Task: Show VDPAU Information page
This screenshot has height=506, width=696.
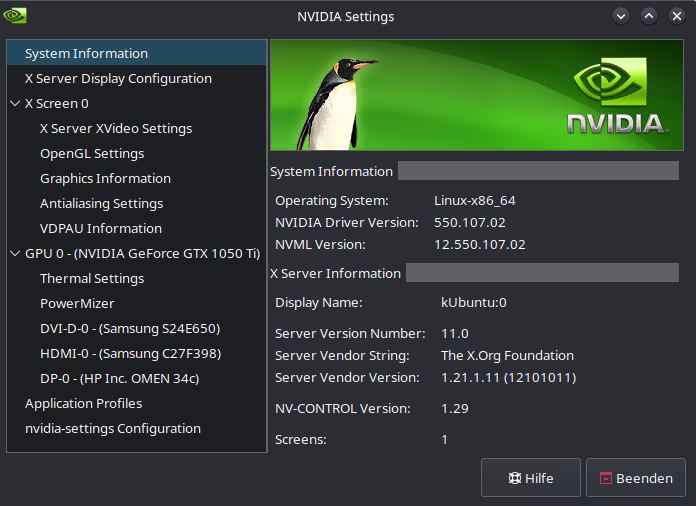Action: [137, 229]
